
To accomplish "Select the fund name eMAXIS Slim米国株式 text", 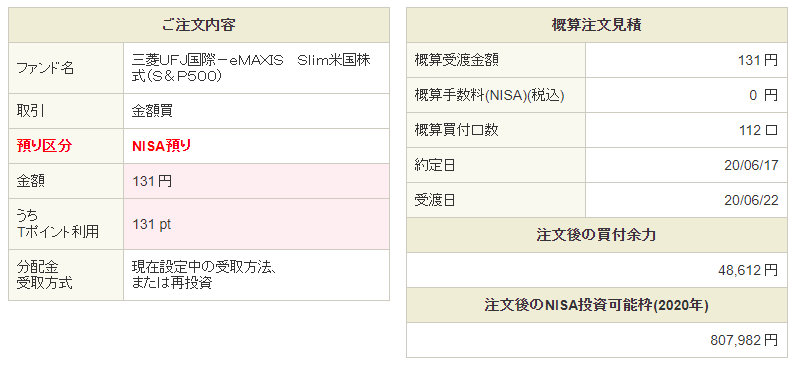I will coord(251,68).
